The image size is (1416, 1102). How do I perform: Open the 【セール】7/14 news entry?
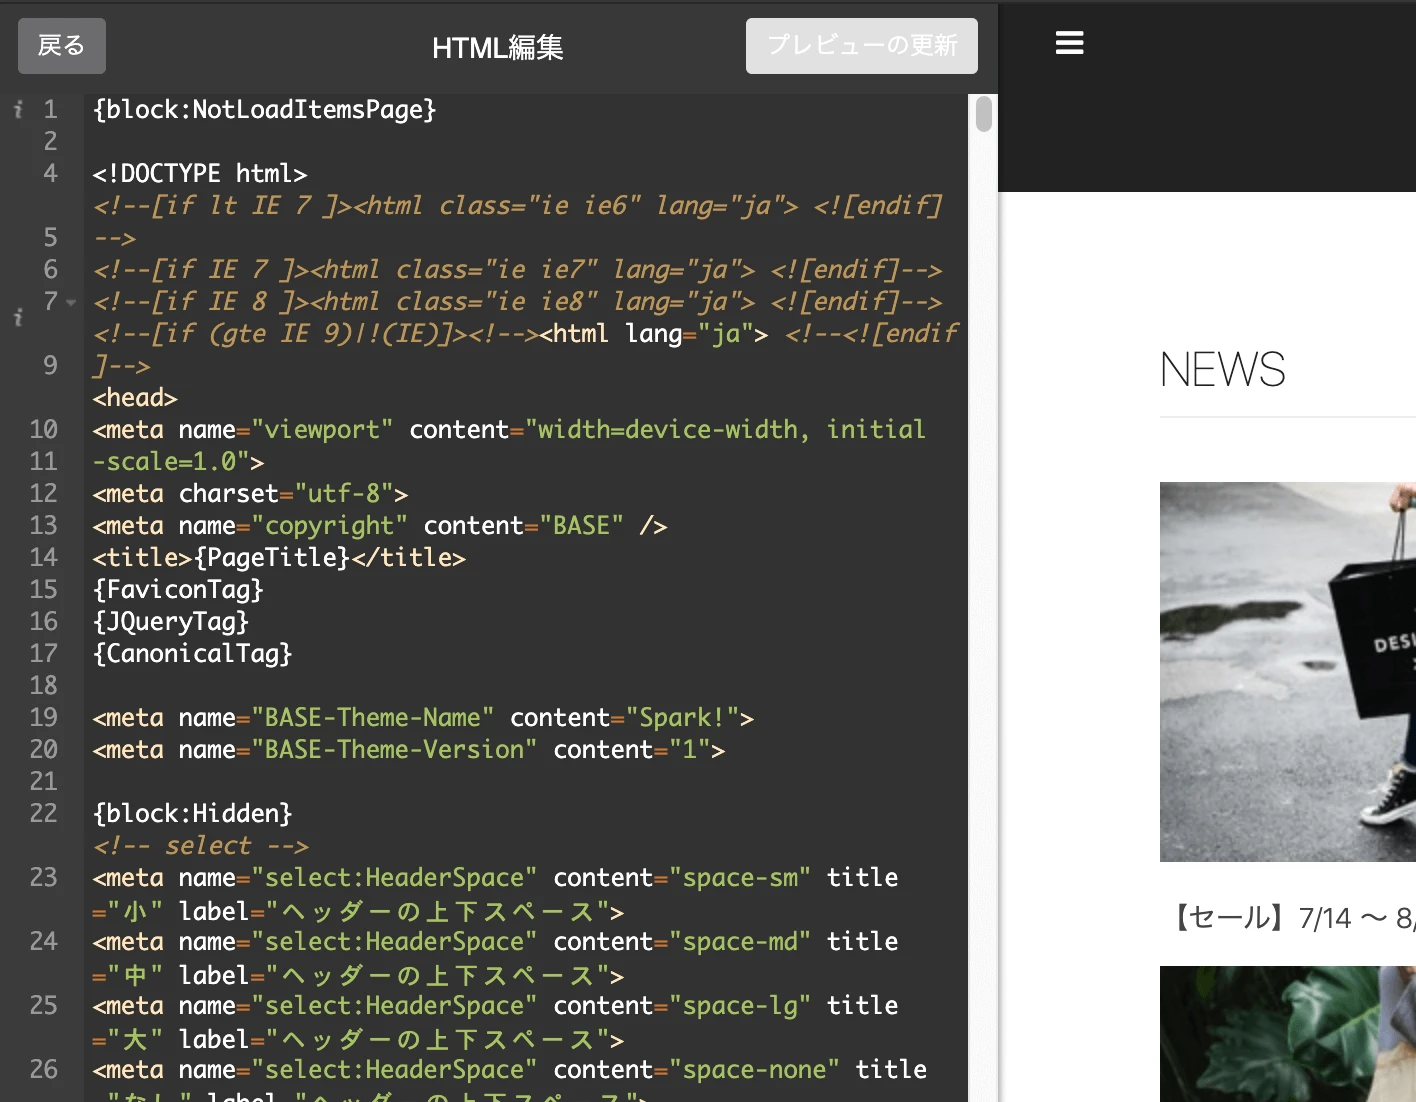point(1290,919)
